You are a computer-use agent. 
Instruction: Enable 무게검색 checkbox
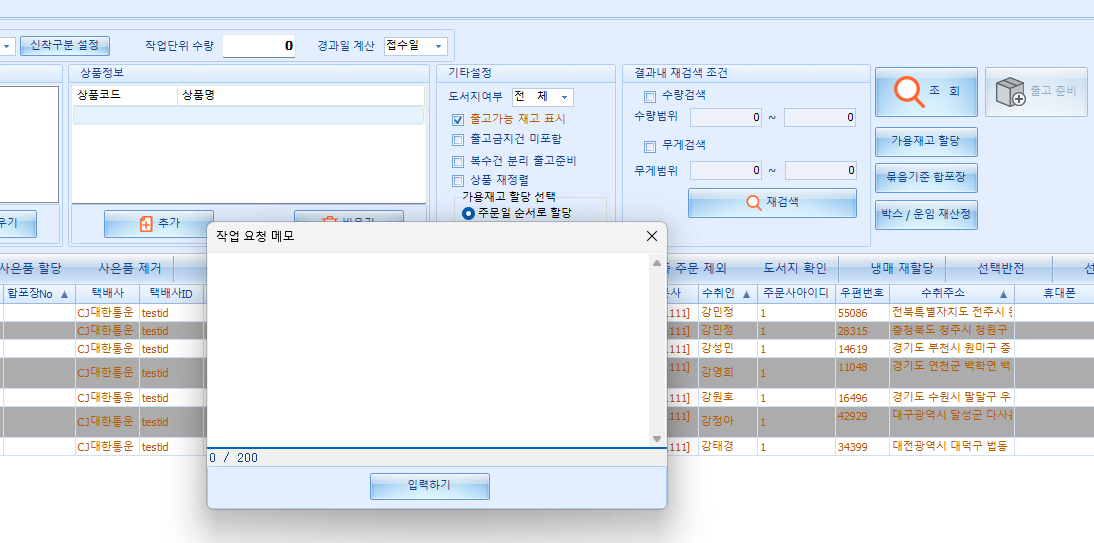tap(650, 145)
